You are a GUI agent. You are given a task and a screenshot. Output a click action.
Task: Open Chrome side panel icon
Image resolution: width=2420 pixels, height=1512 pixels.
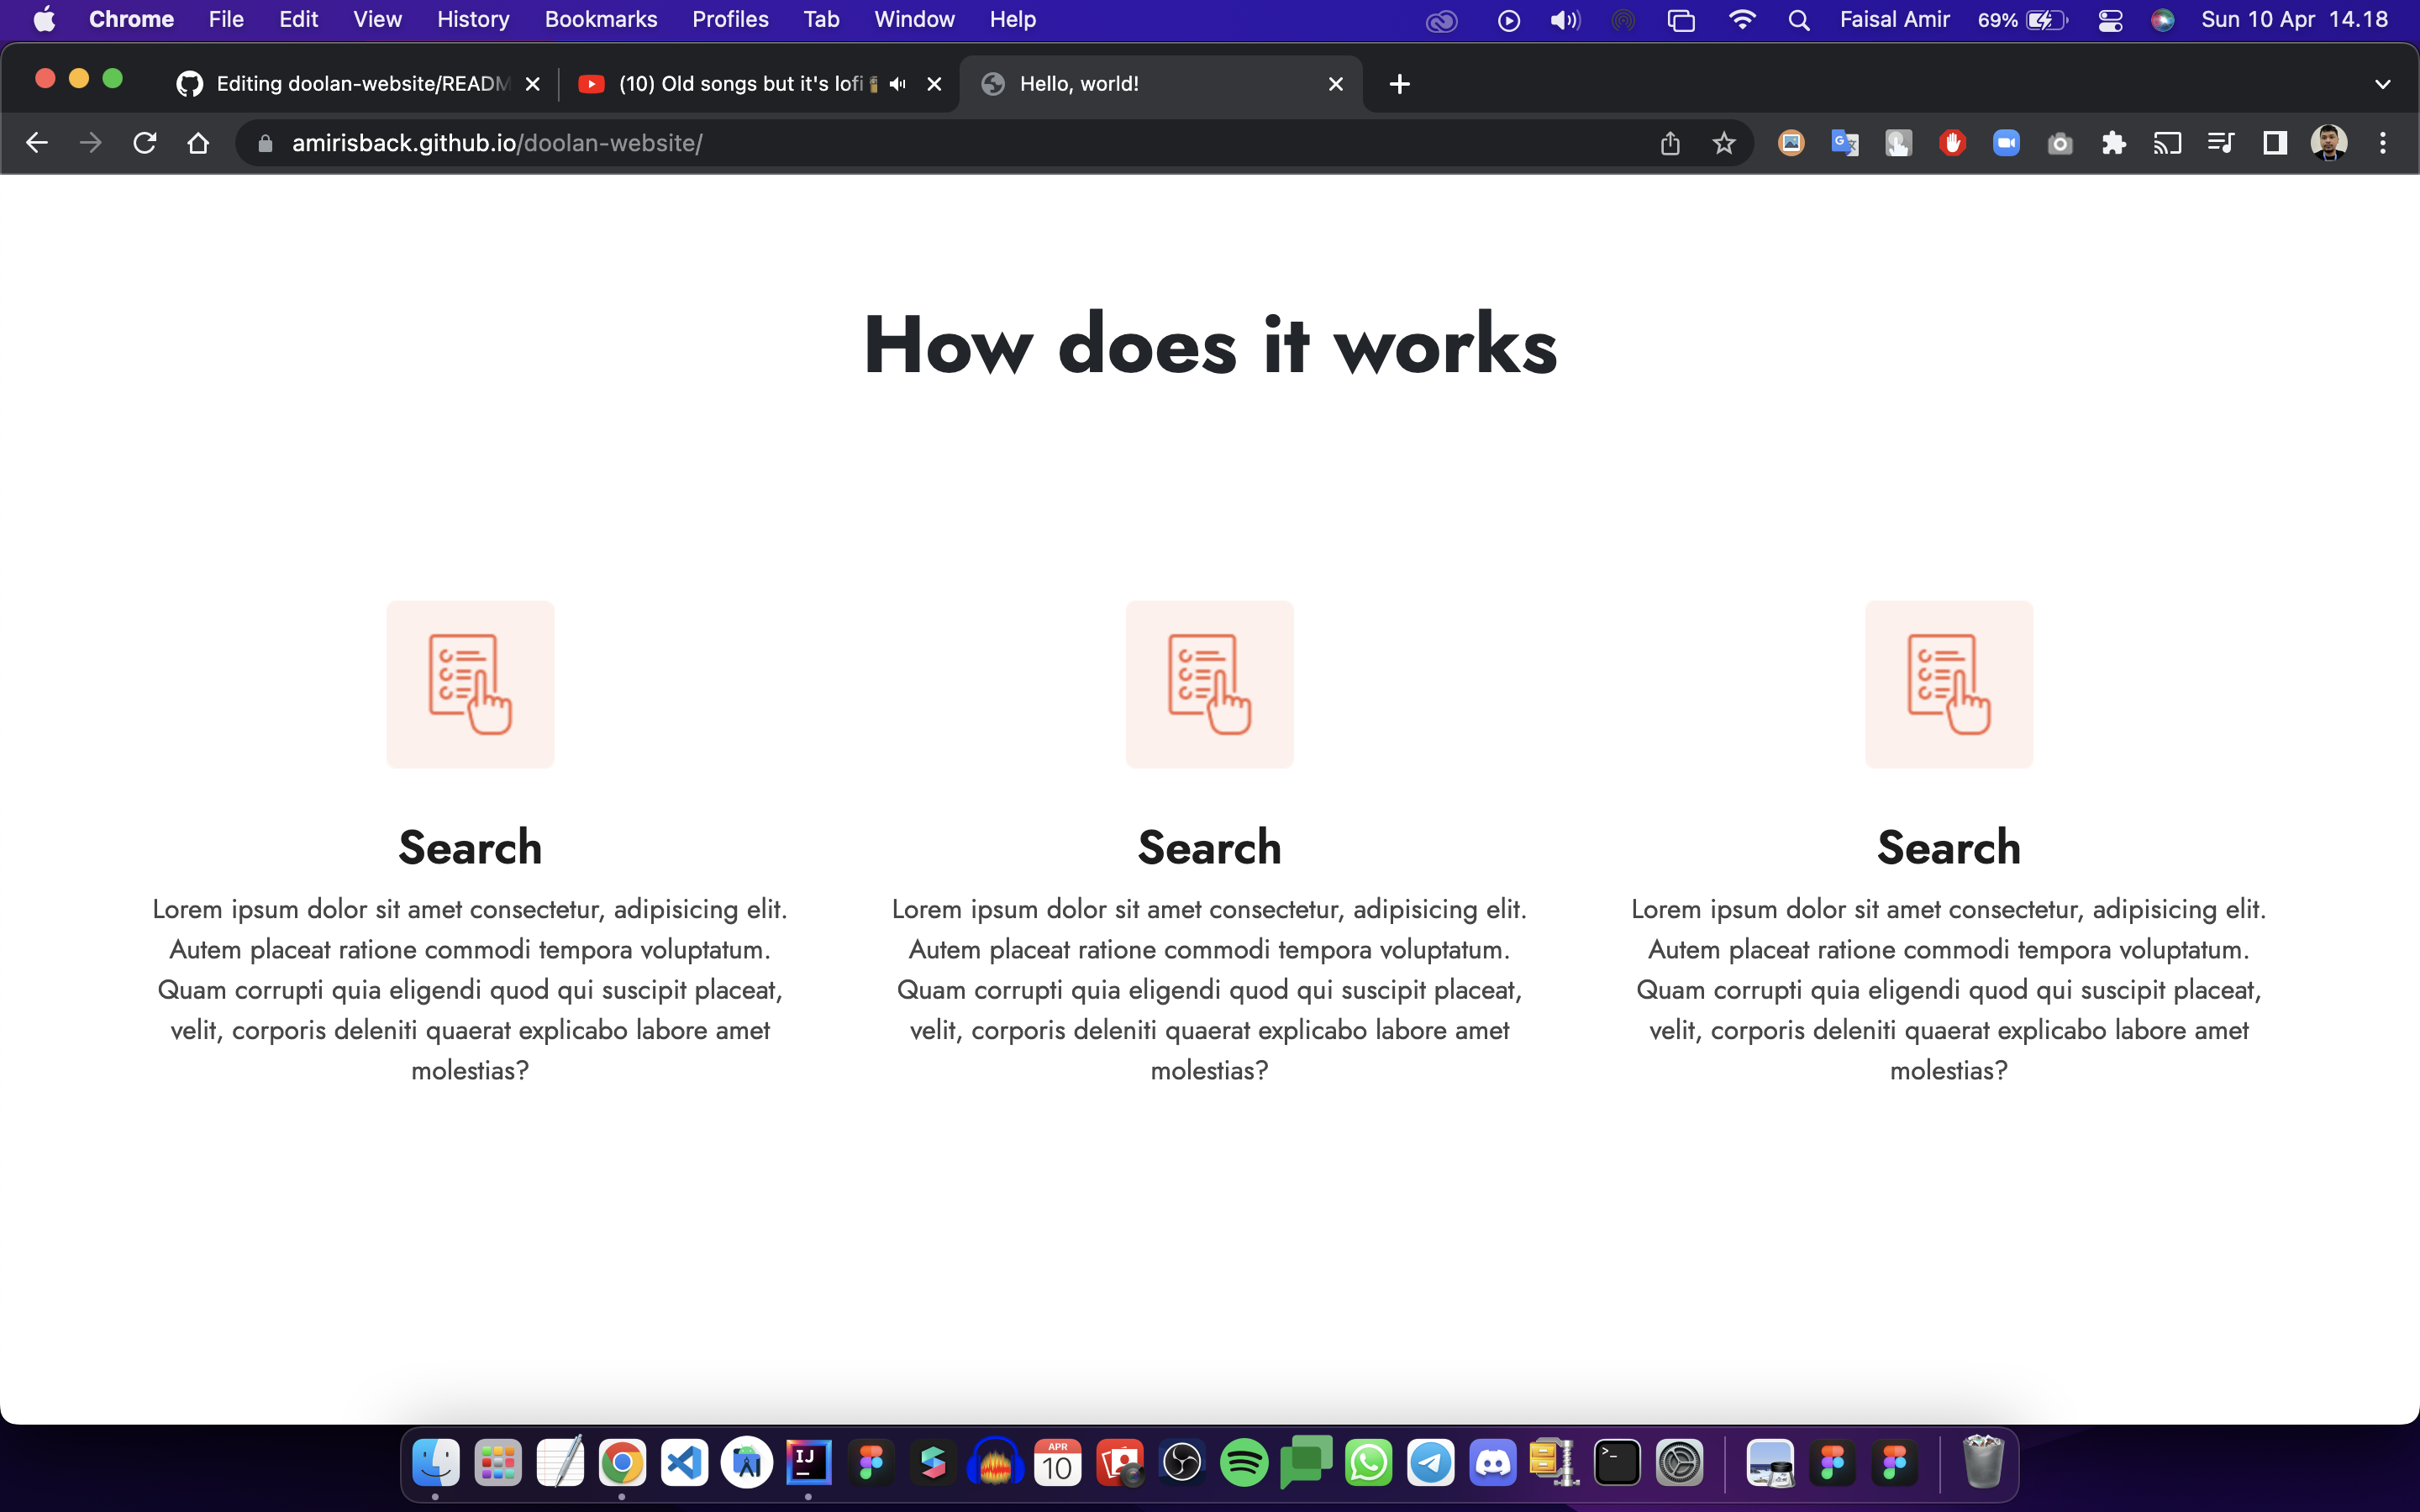(2275, 143)
